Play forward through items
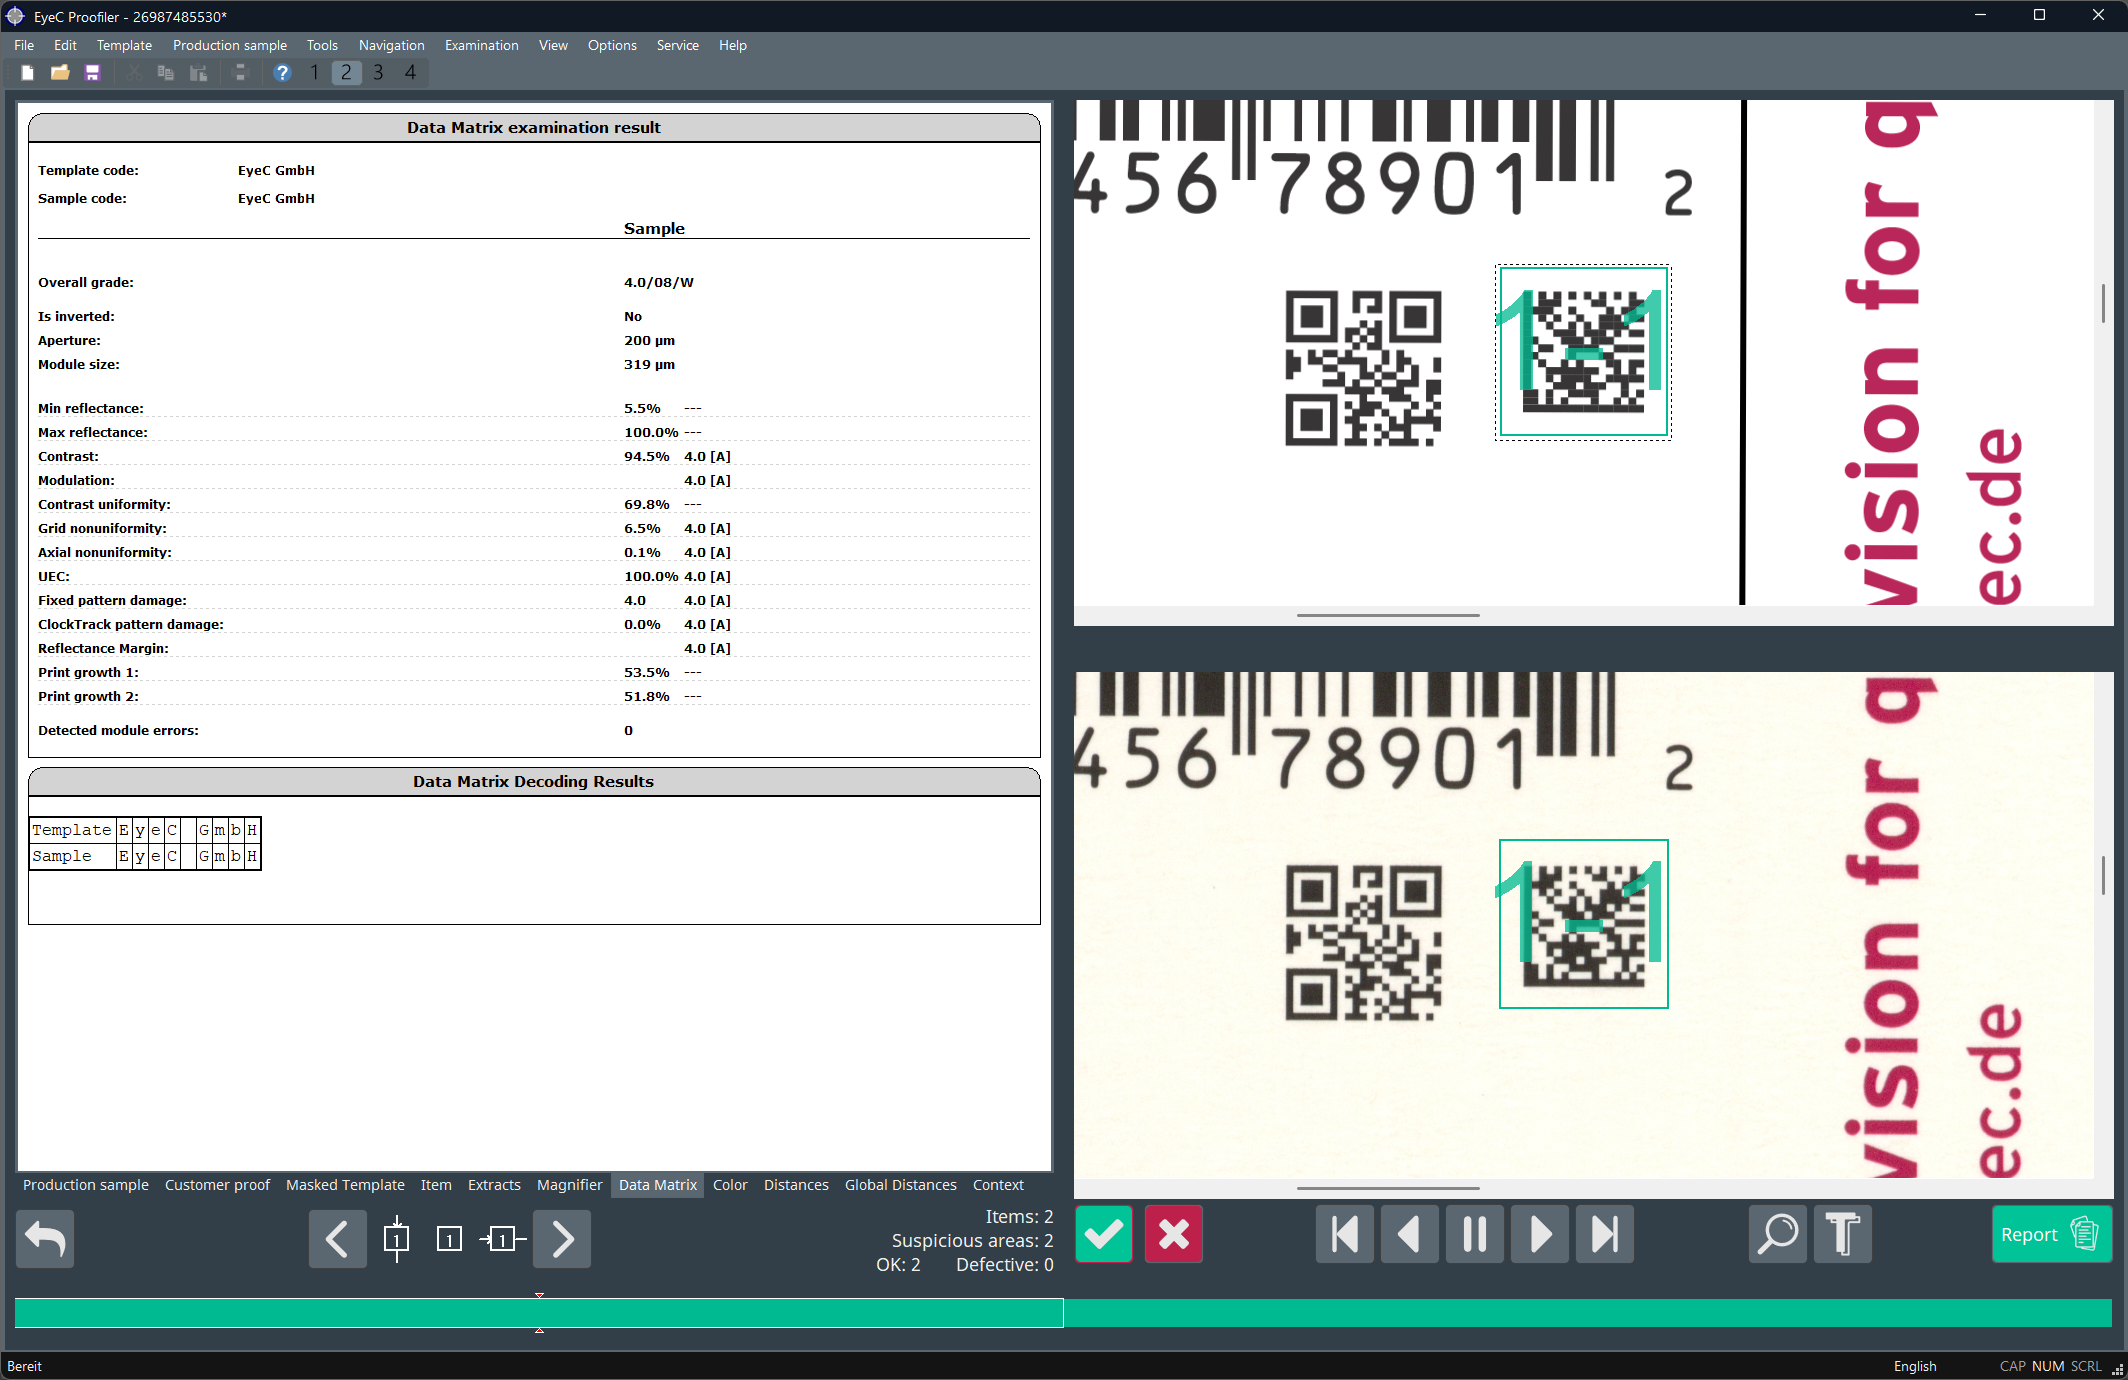The width and height of the screenshot is (2128, 1380). pyautogui.click(x=1540, y=1235)
